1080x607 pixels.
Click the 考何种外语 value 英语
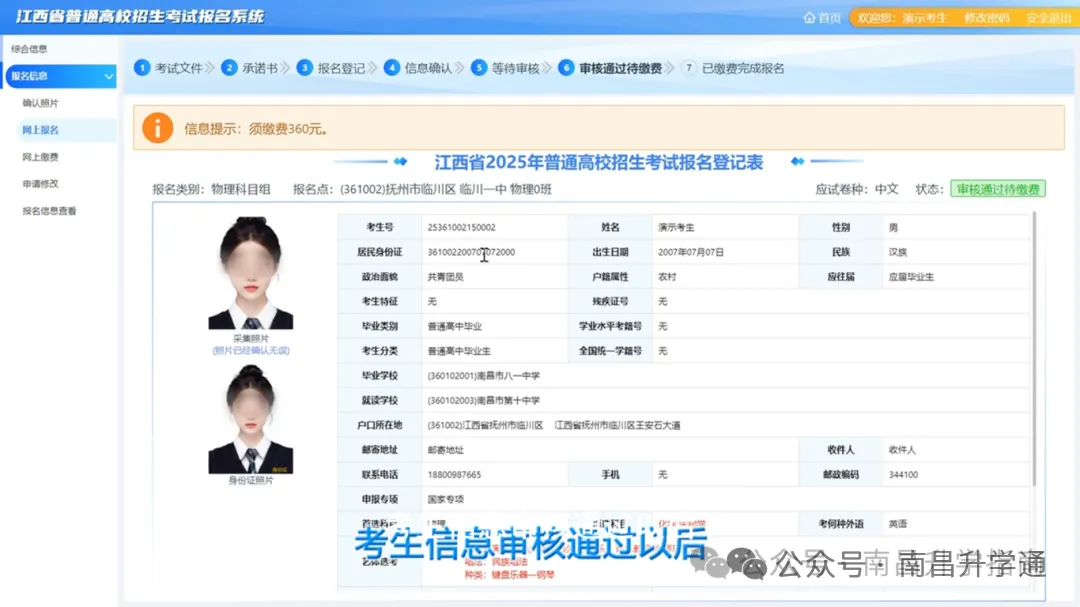[x=897, y=524]
